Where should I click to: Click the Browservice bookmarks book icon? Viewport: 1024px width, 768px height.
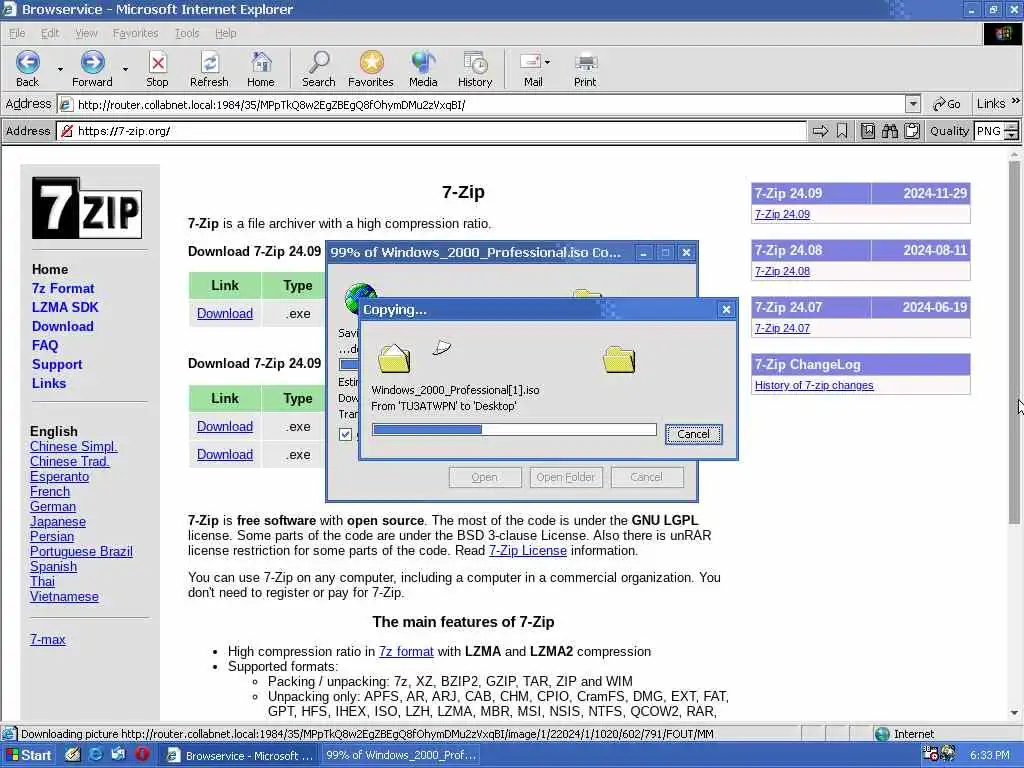coord(868,131)
